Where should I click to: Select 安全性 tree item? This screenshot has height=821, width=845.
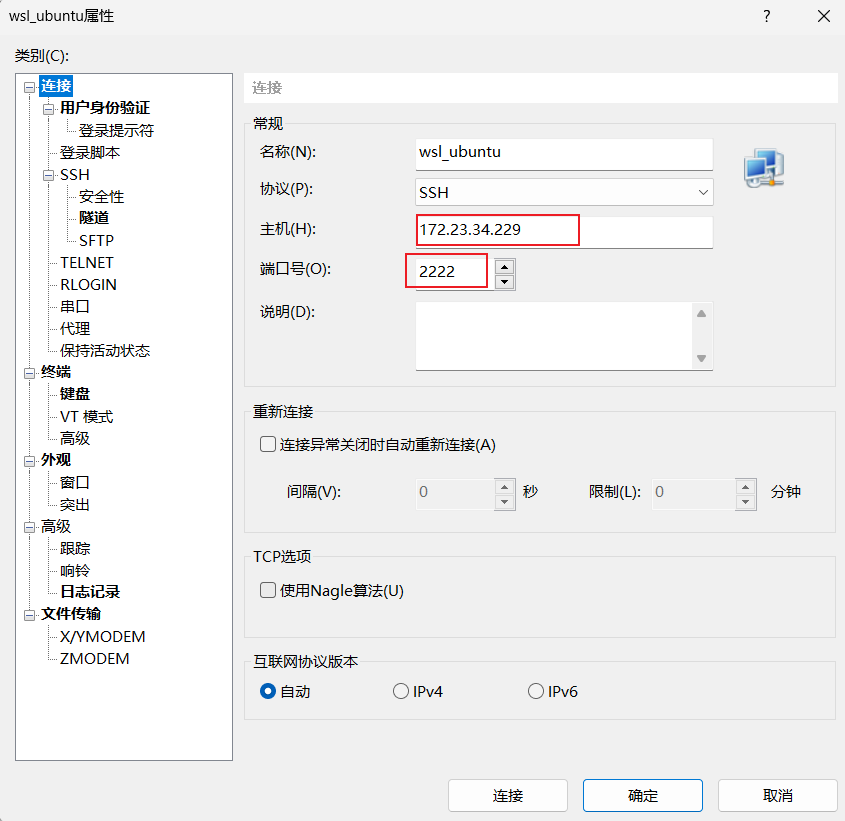click(101, 196)
